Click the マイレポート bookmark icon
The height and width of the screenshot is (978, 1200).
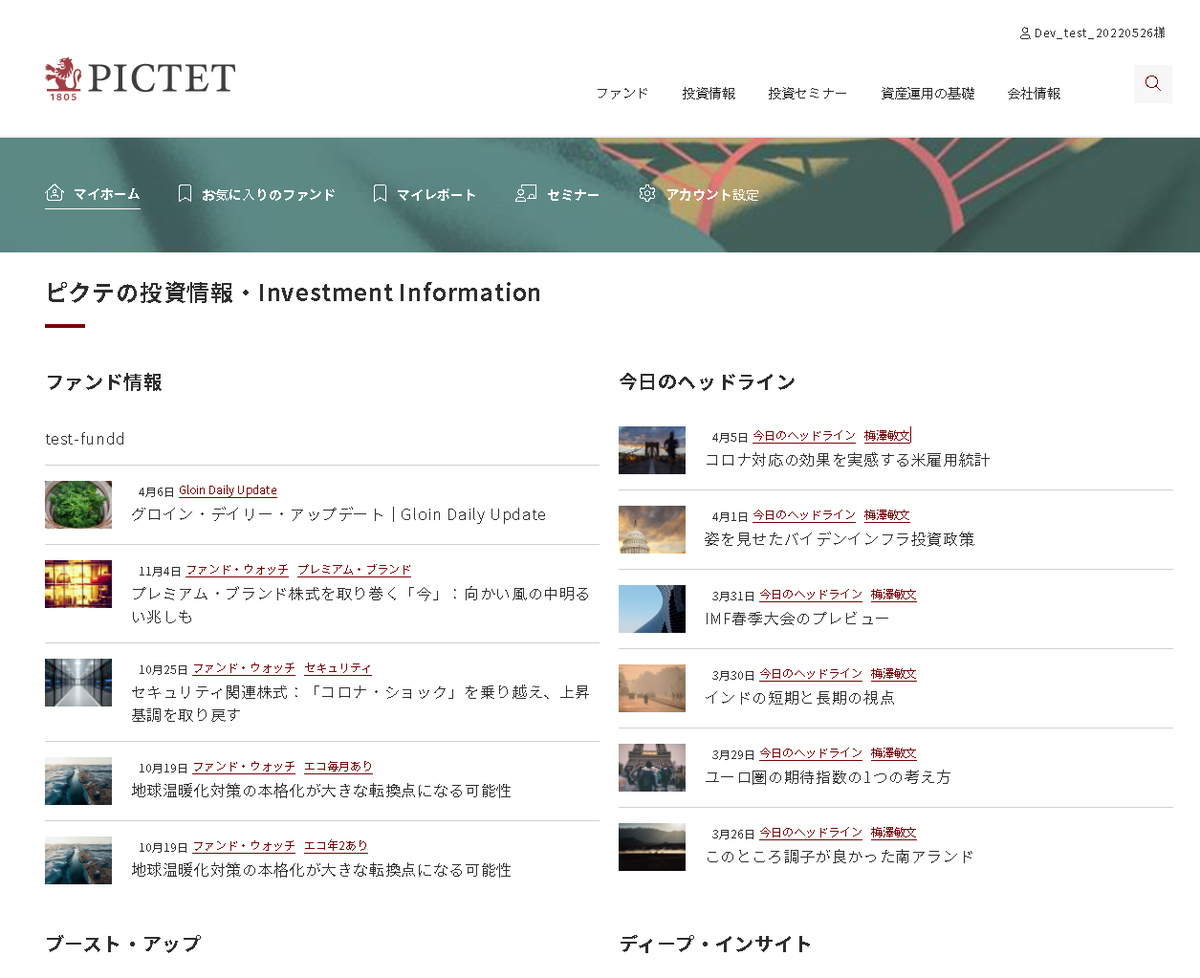[379, 194]
